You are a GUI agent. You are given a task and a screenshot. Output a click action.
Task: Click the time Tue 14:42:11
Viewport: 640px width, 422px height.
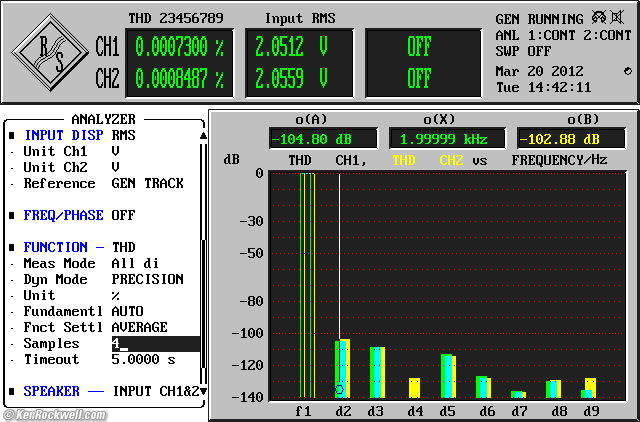click(543, 87)
